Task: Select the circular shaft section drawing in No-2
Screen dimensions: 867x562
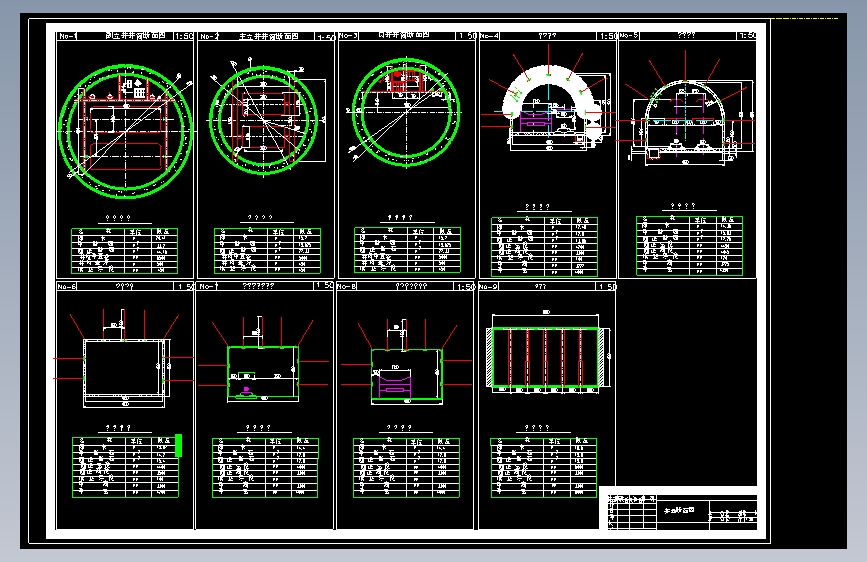Action: coord(264,119)
